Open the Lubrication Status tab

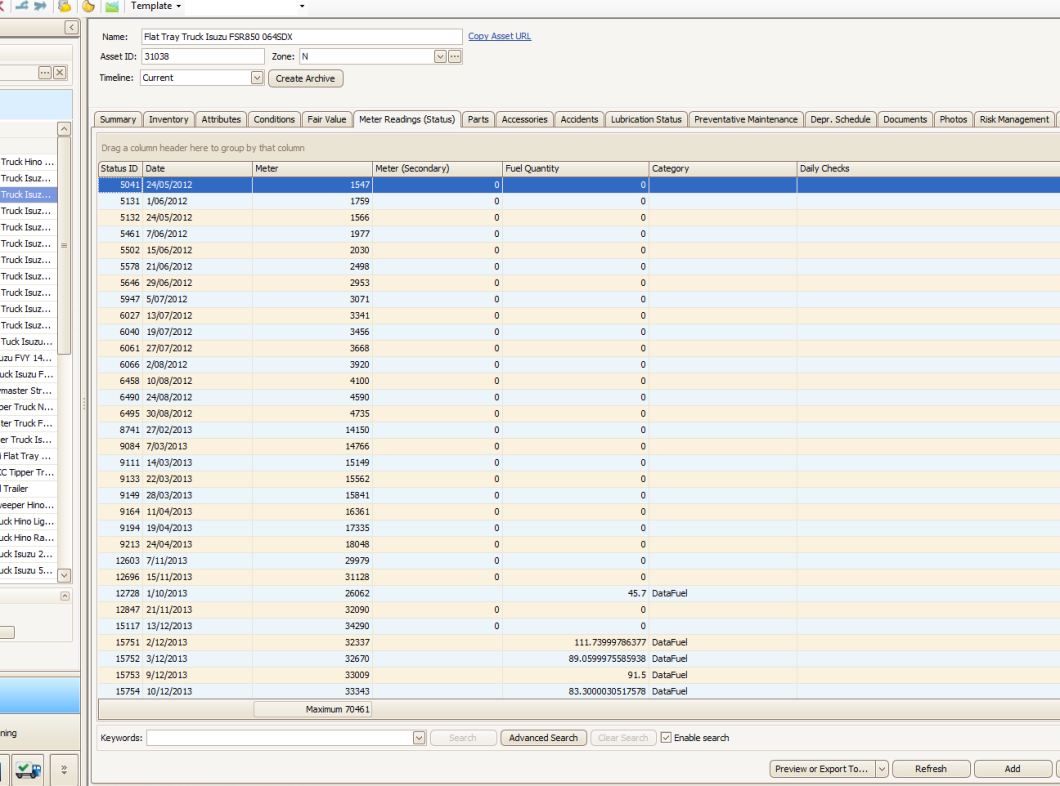tap(646, 119)
